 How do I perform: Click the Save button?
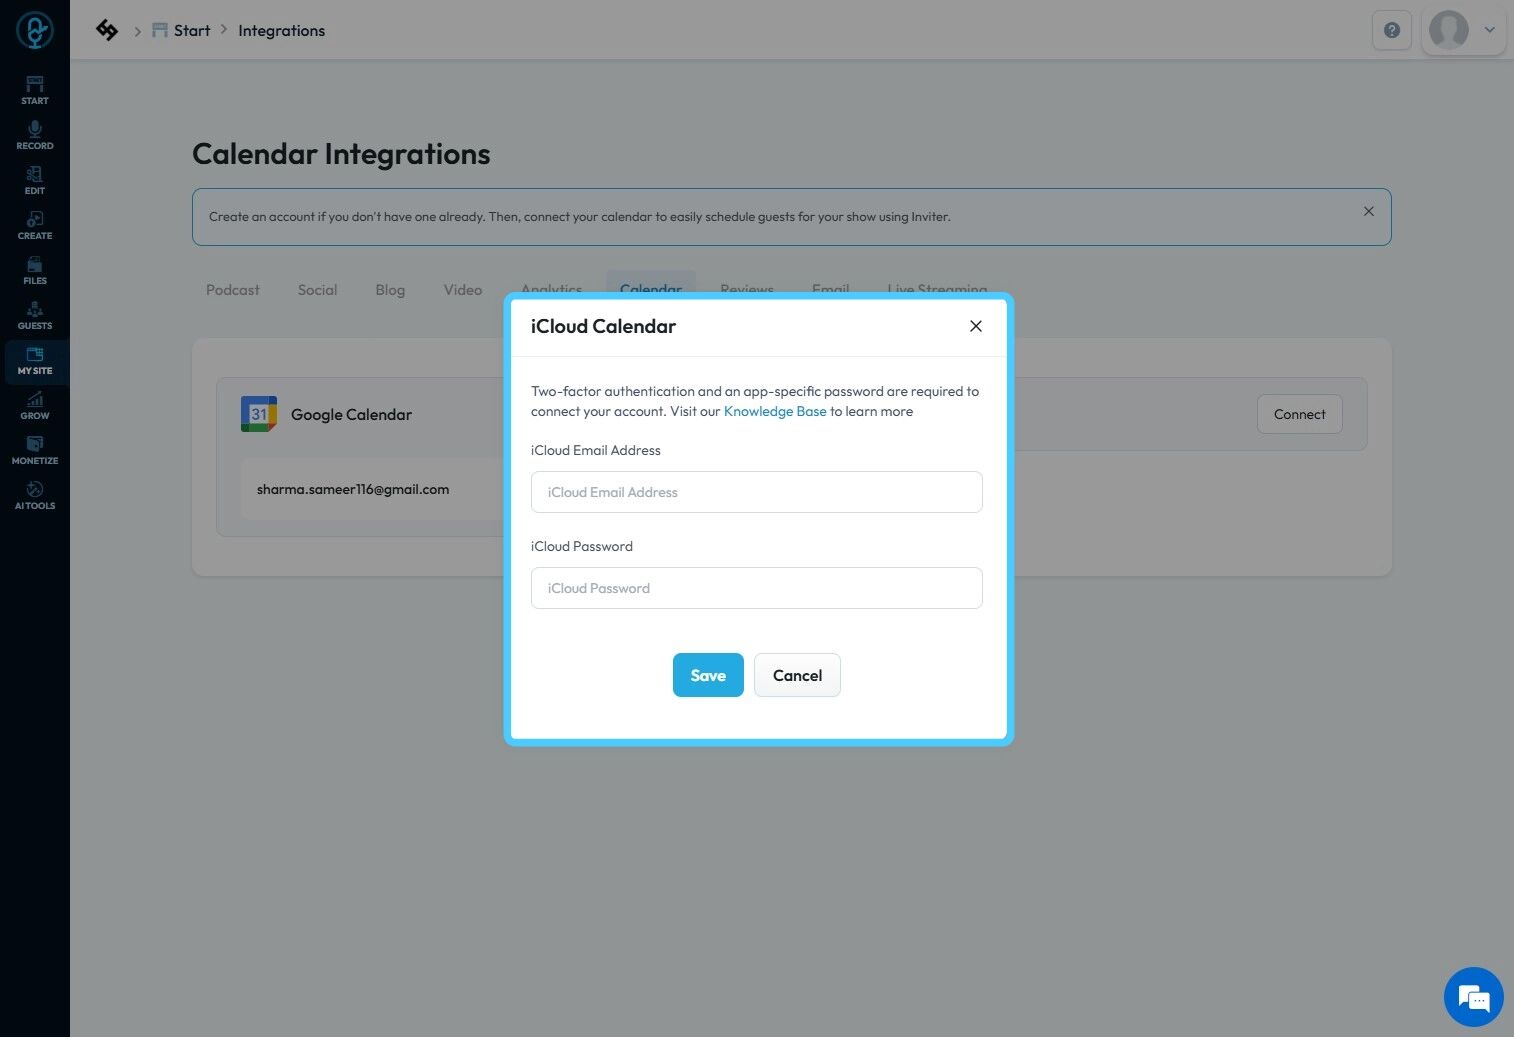708,675
